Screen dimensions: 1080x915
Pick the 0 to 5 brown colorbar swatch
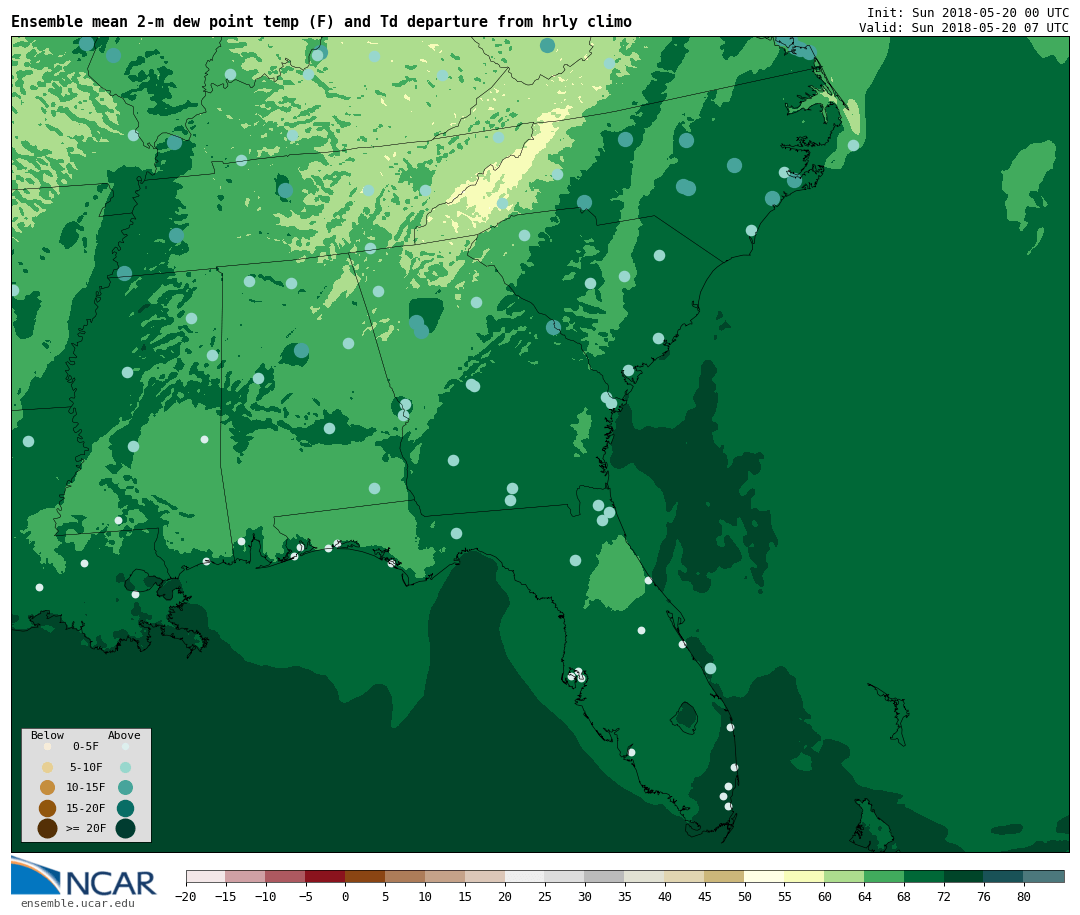click(x=366, y=876)
